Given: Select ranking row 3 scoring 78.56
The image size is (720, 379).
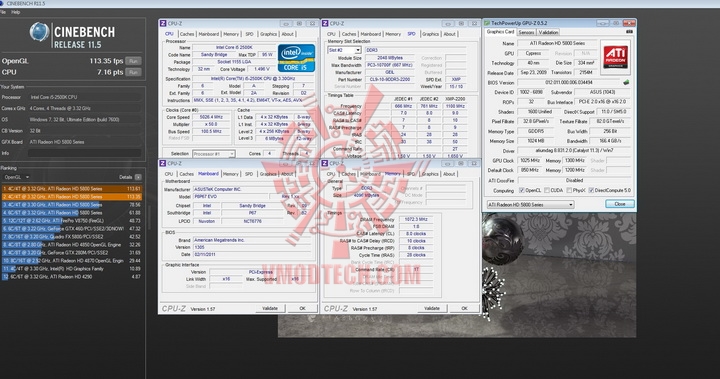Looking at the screenshot, I should [x=72, y=205].
